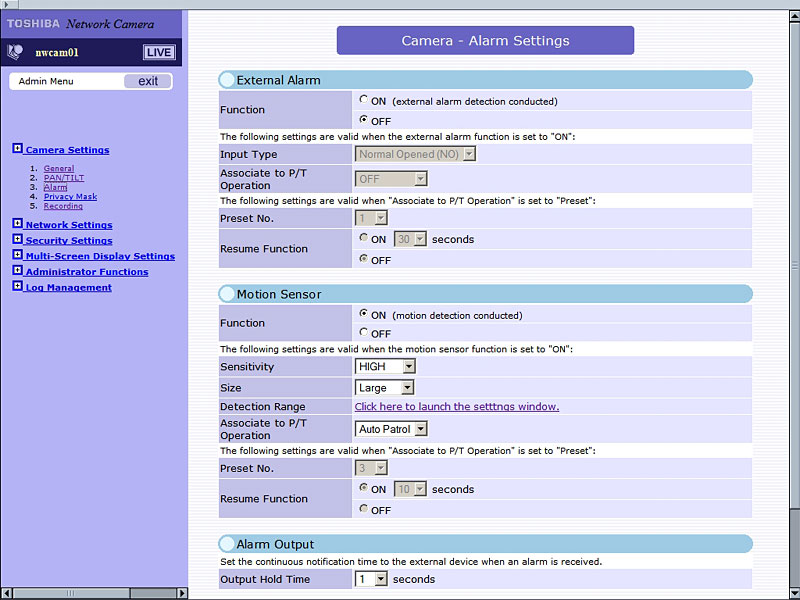The image size is (800, 600).
Task: Click the exit button in Admin Menu
Action: tap(148, 81)
